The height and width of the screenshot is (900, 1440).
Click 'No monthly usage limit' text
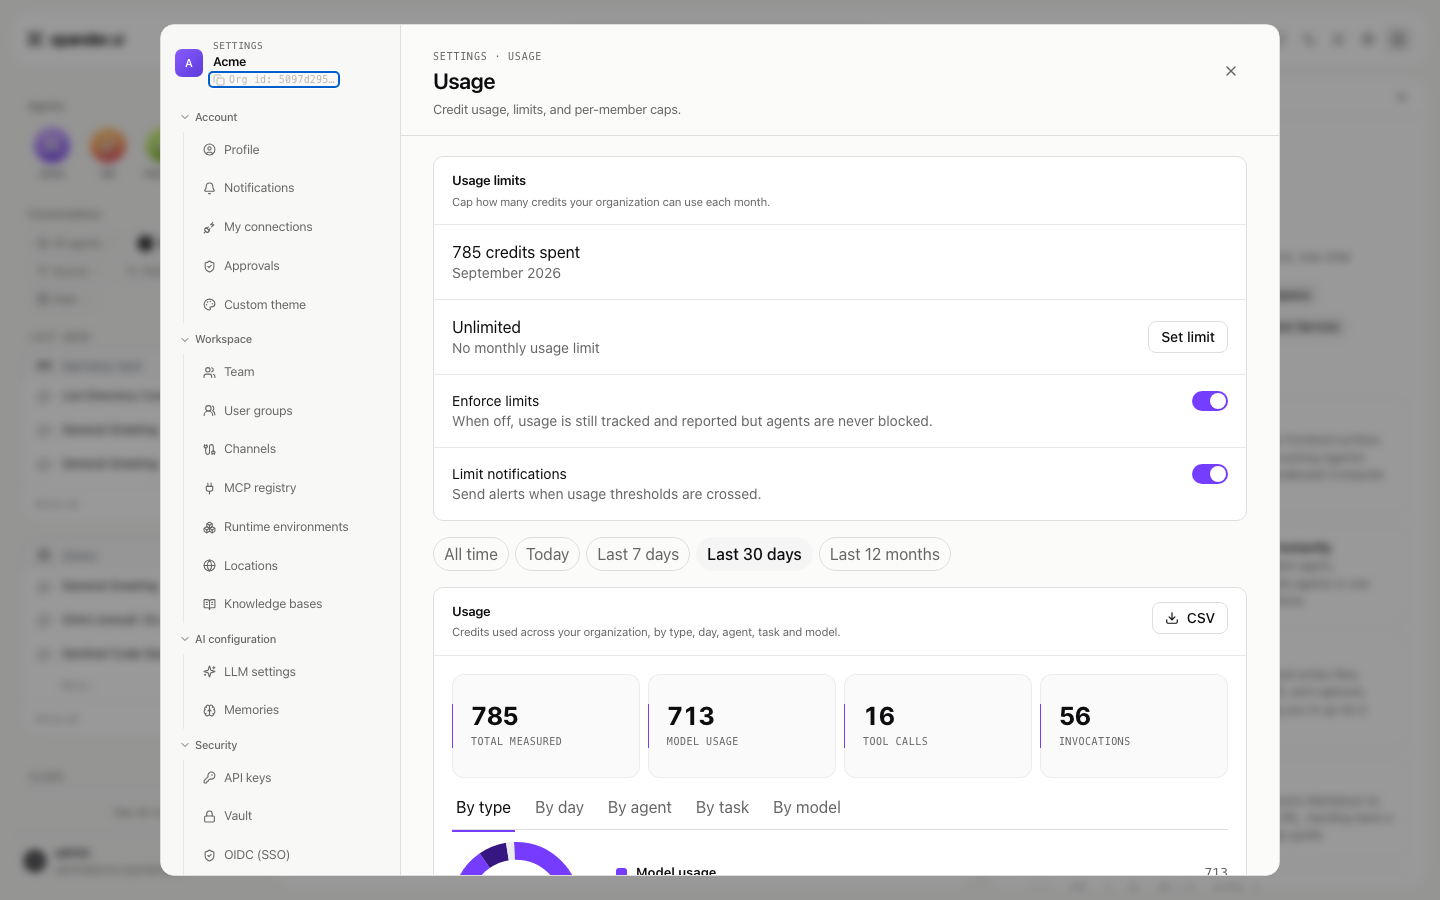pyautogui.click(x=526, y=348)
